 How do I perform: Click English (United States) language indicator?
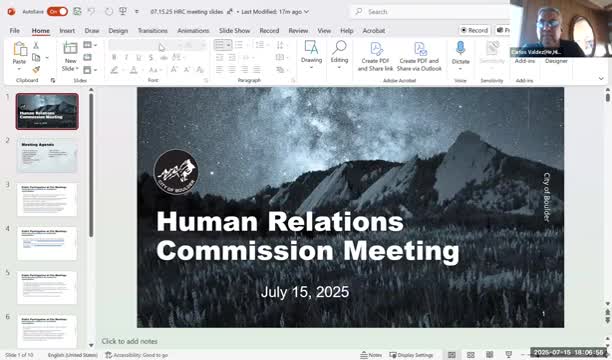pyautogui.click(x=73, y=355)
